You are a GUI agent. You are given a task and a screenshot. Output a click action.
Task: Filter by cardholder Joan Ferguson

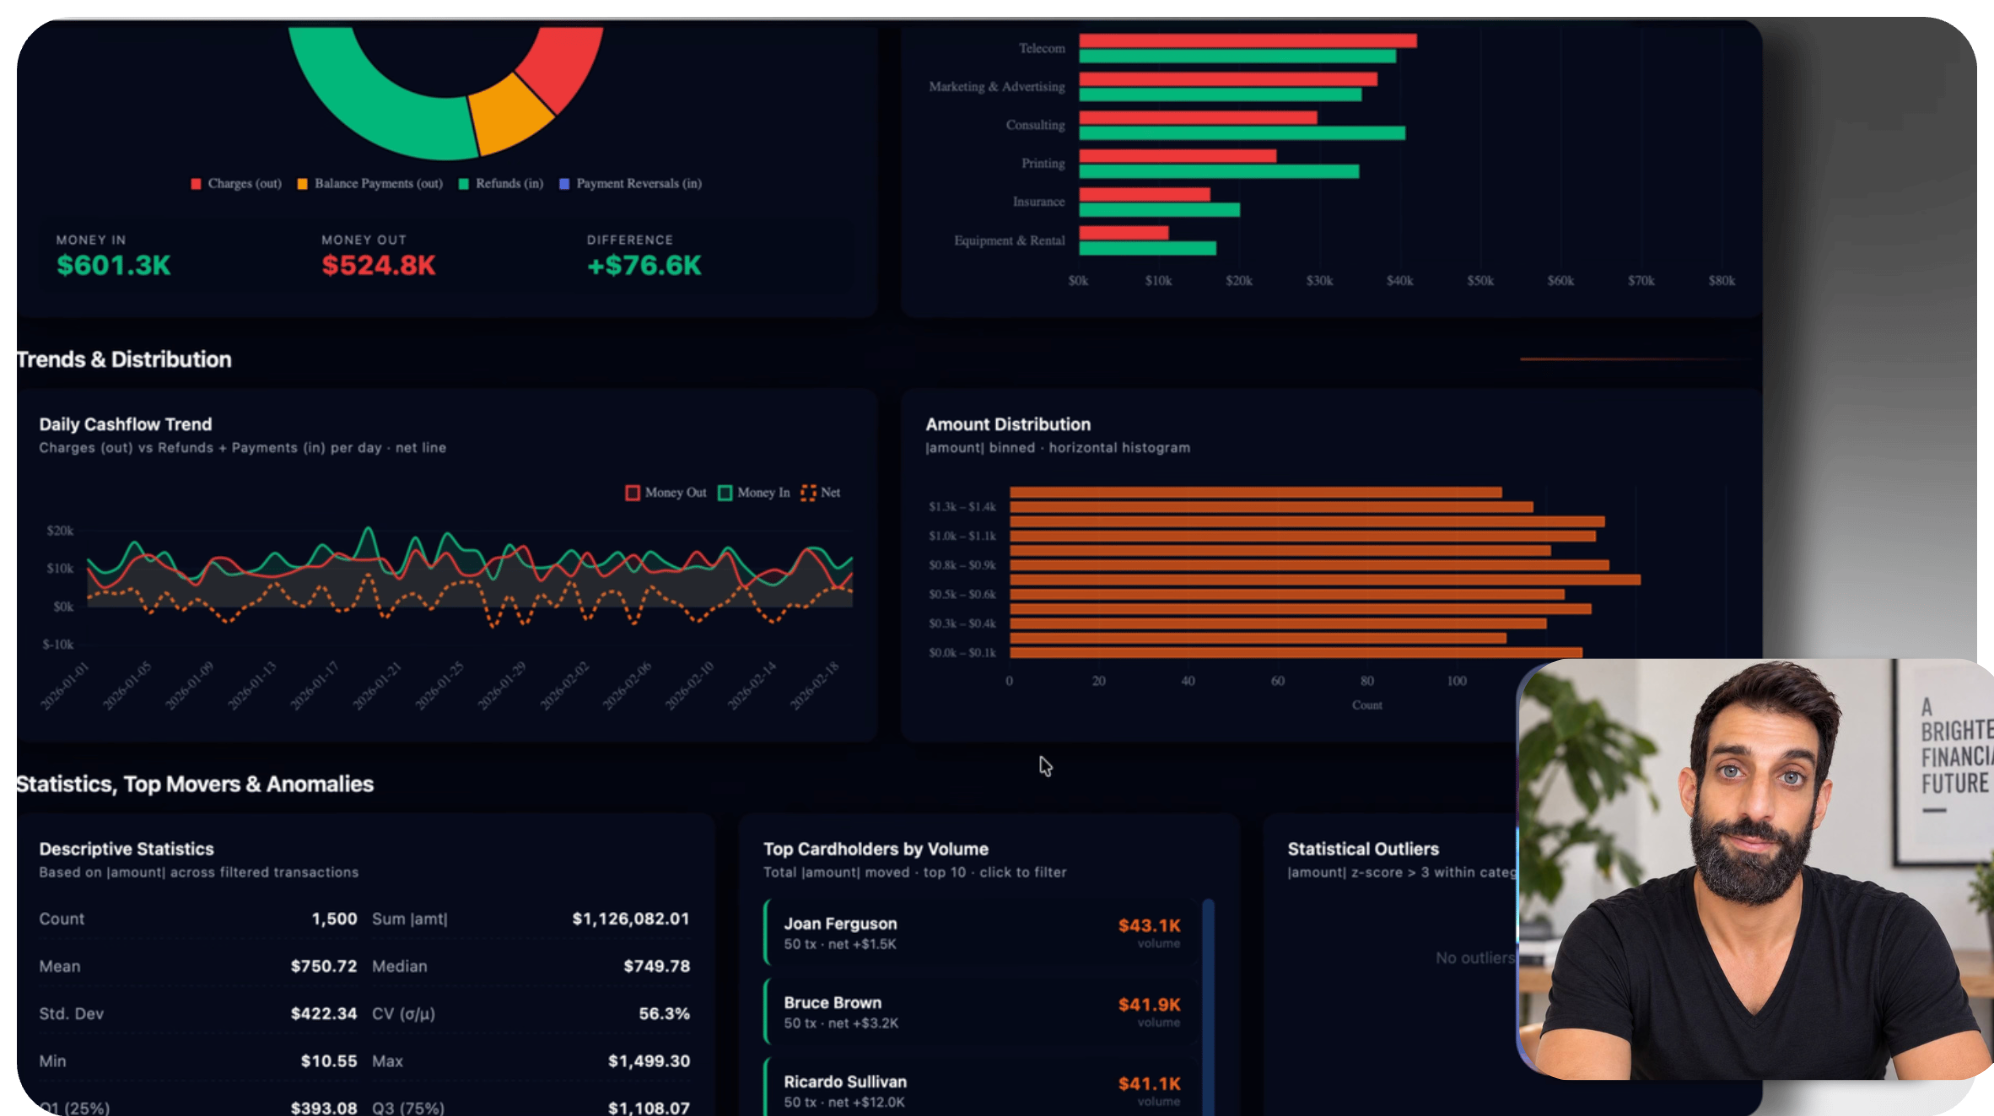(x=982, y=933)
